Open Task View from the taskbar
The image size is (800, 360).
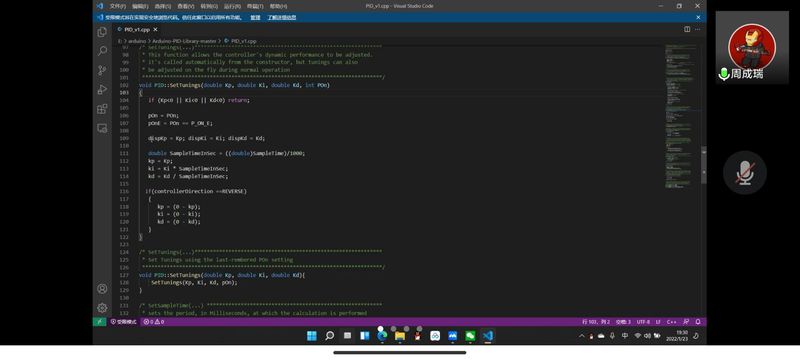coord(347,336)
